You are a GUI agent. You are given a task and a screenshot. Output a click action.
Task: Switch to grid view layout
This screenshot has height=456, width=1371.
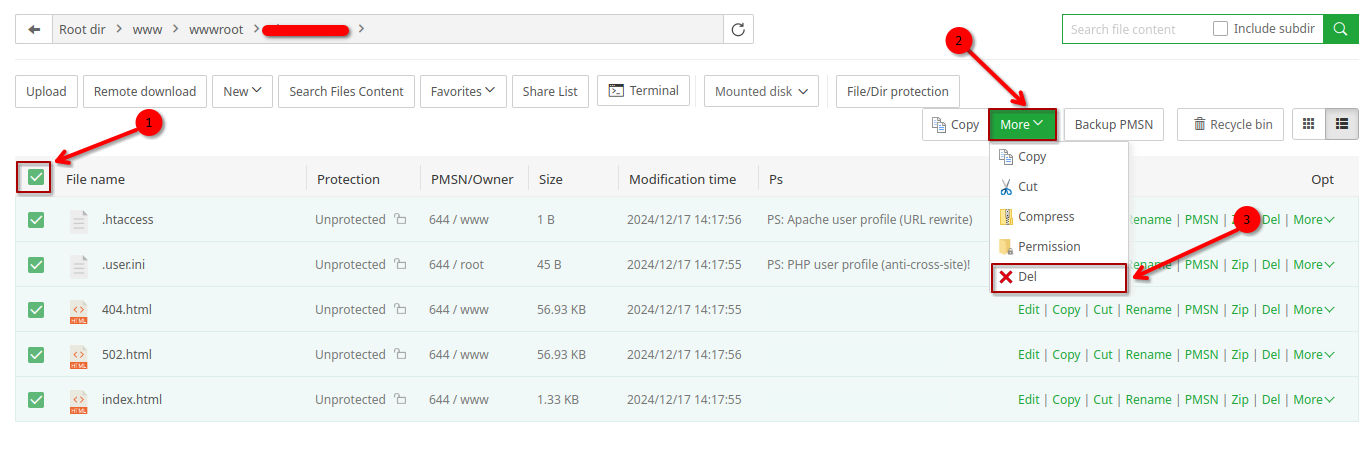[1308, 124]
